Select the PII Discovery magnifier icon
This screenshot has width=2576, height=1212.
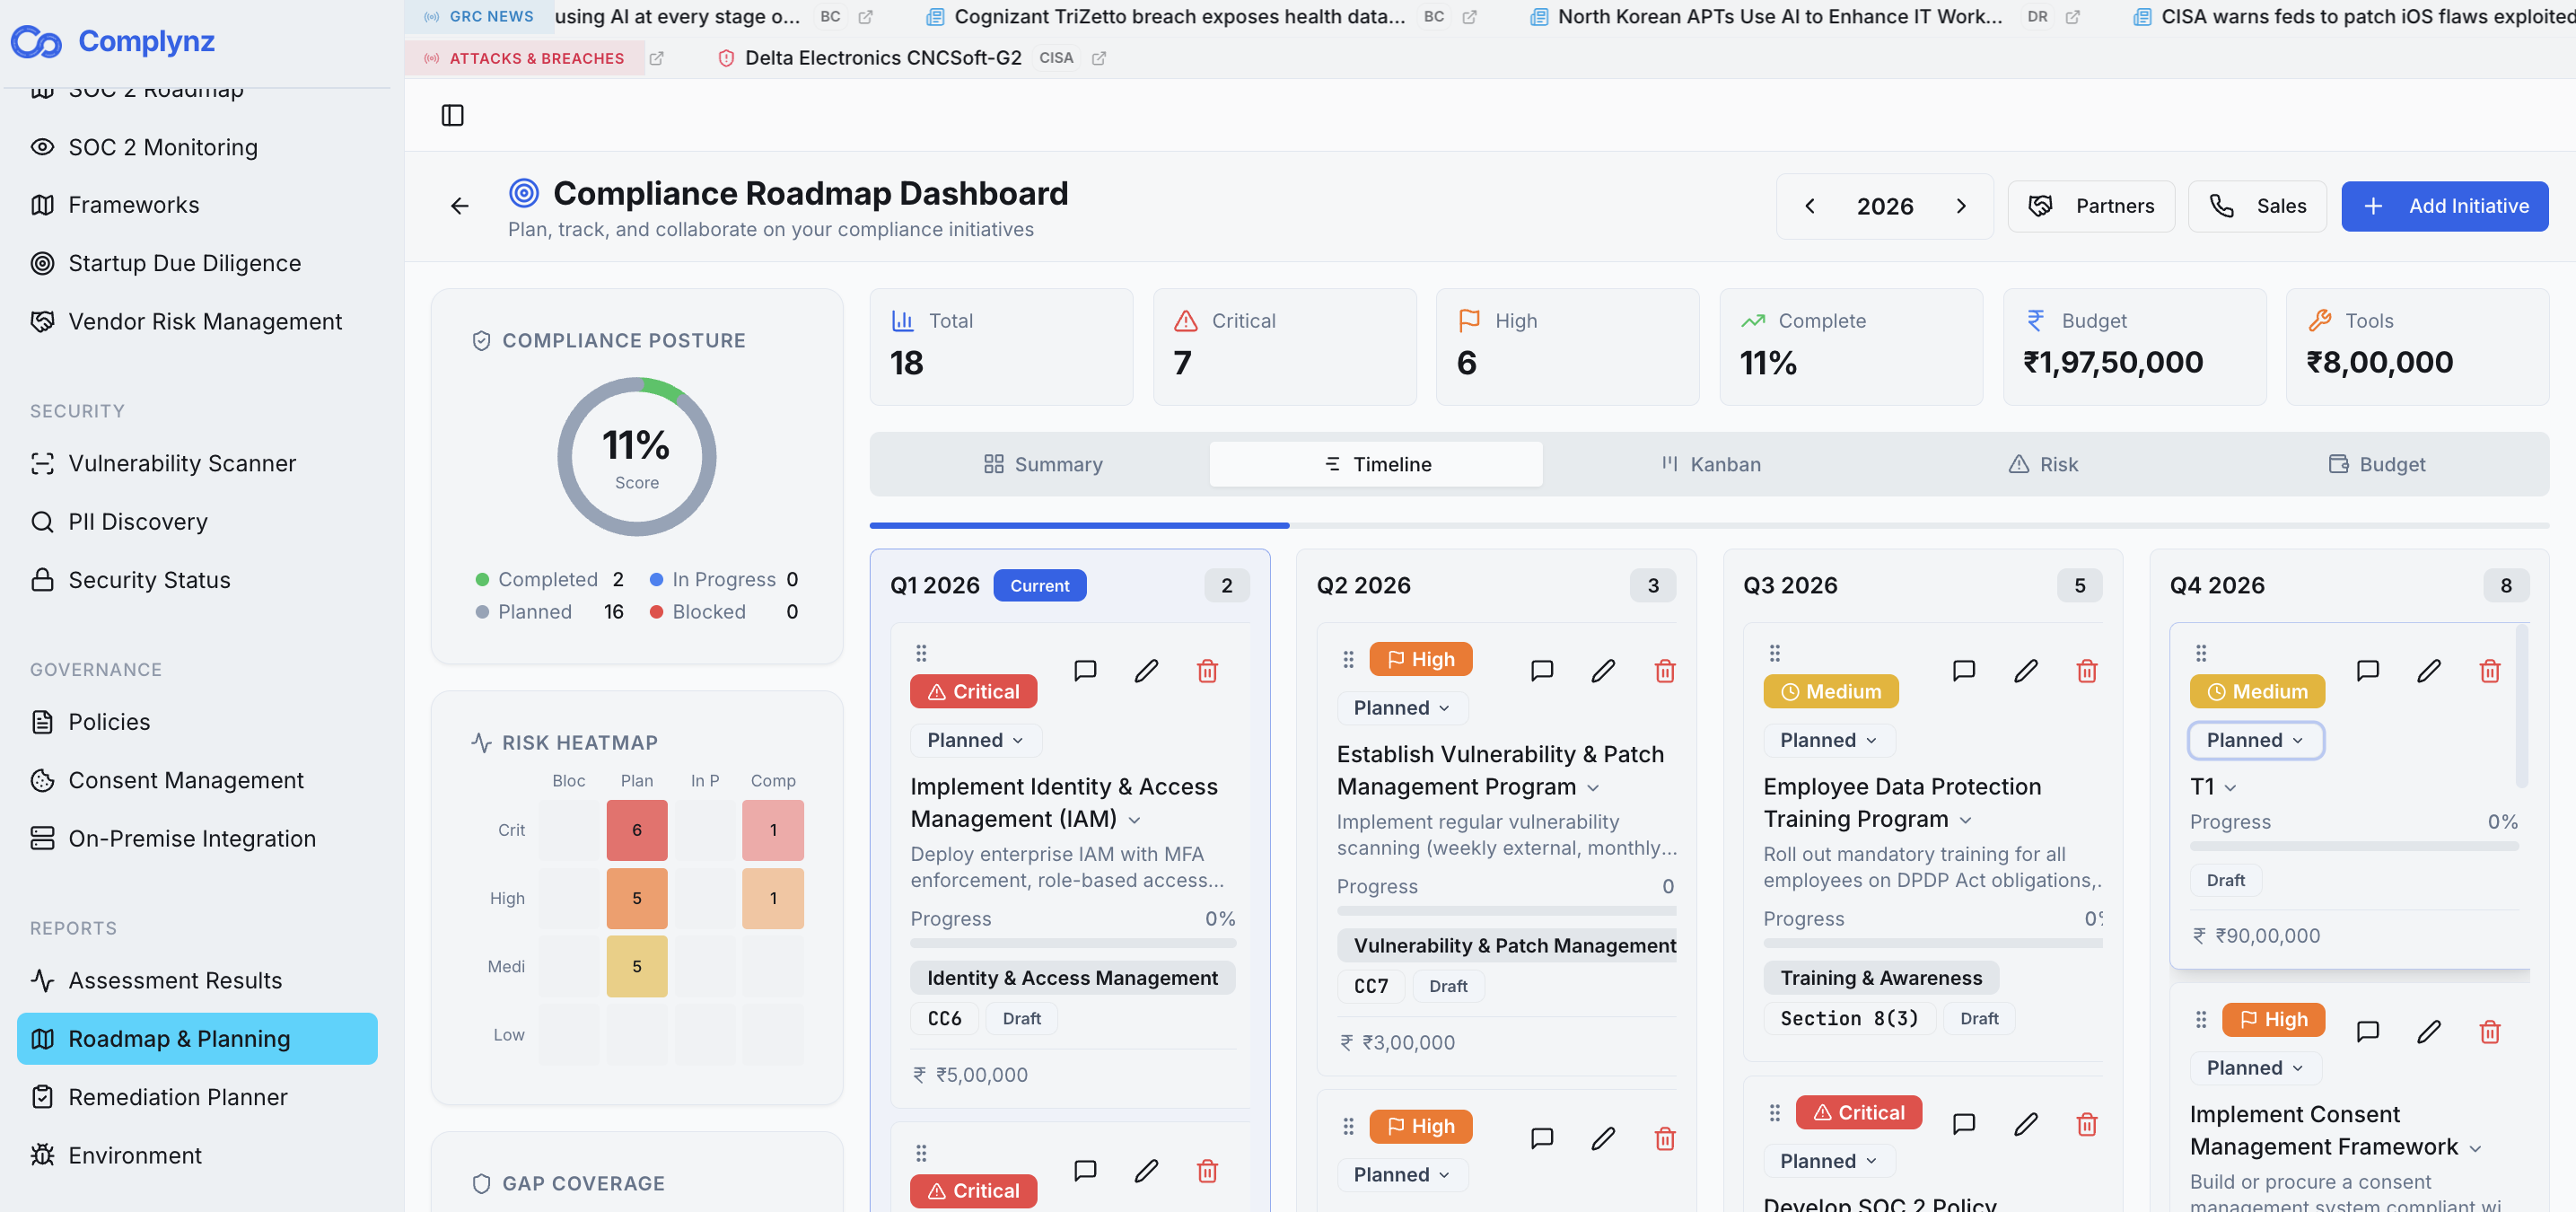coord(42,521)
